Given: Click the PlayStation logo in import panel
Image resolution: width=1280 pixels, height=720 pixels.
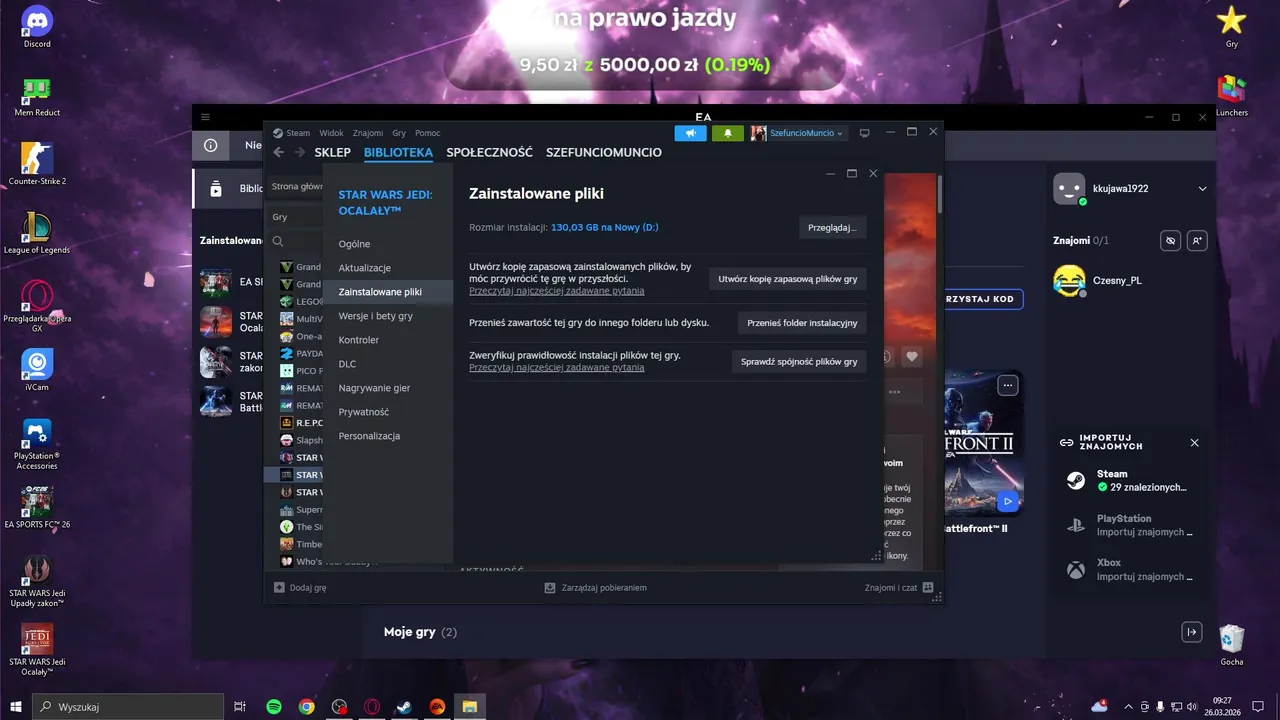Looking at the screenshot, I should [1075, 525].
